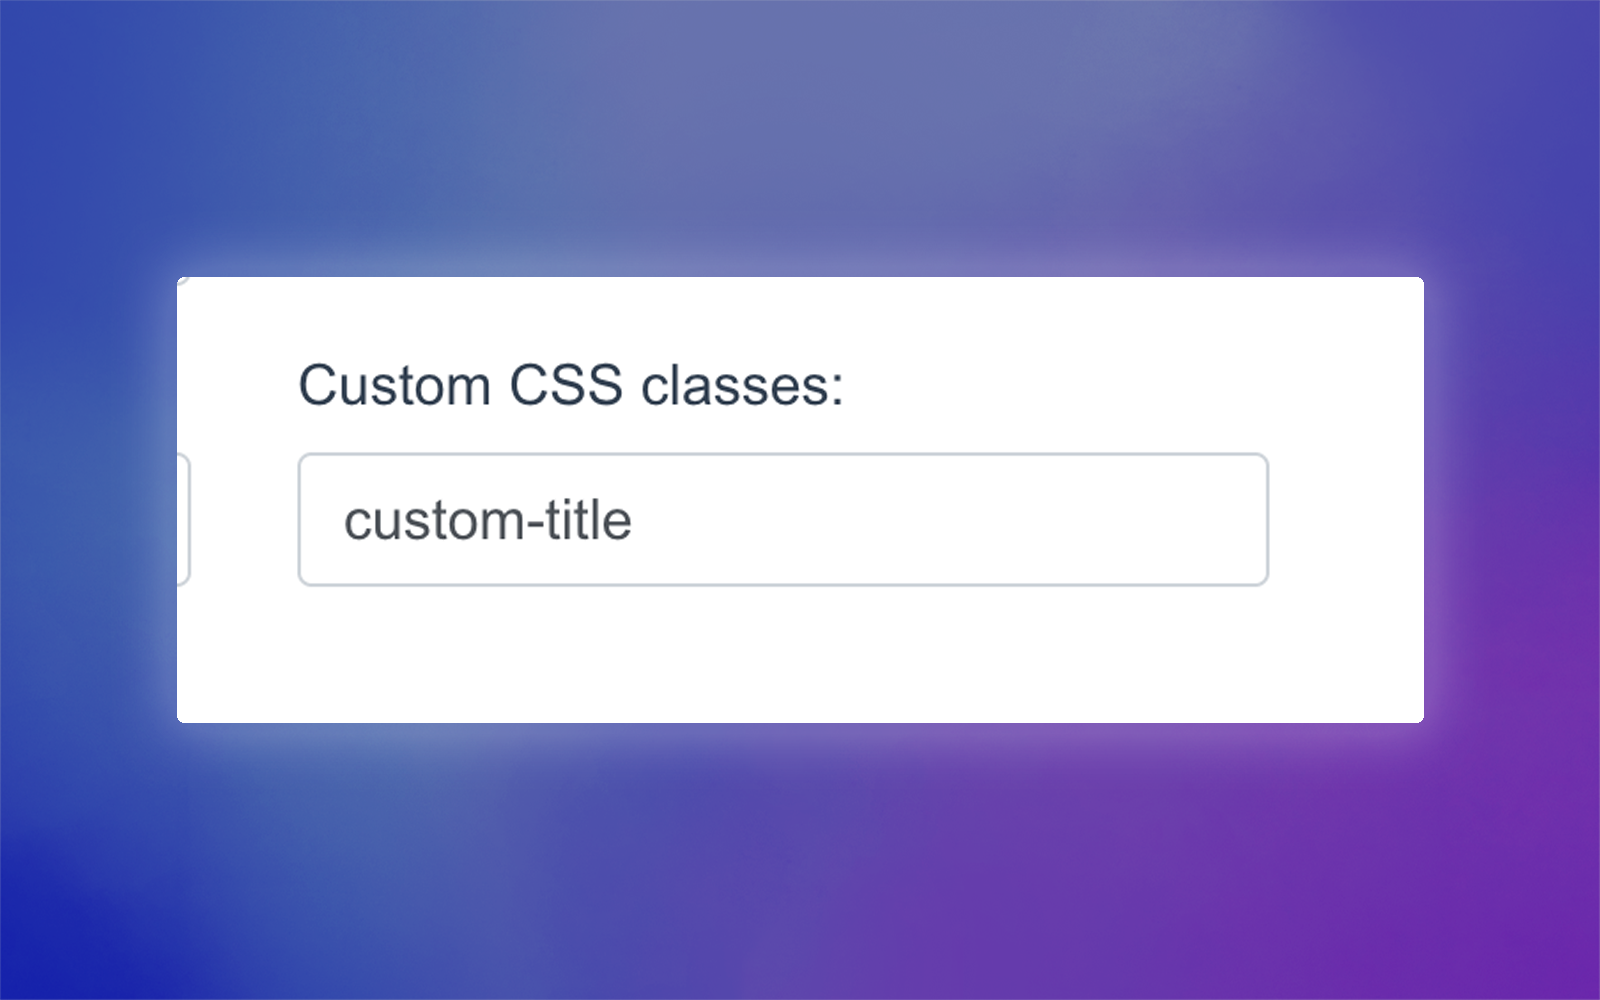
Task: Click the "Custom CSS classes:" label
Action: click(571, 385)
